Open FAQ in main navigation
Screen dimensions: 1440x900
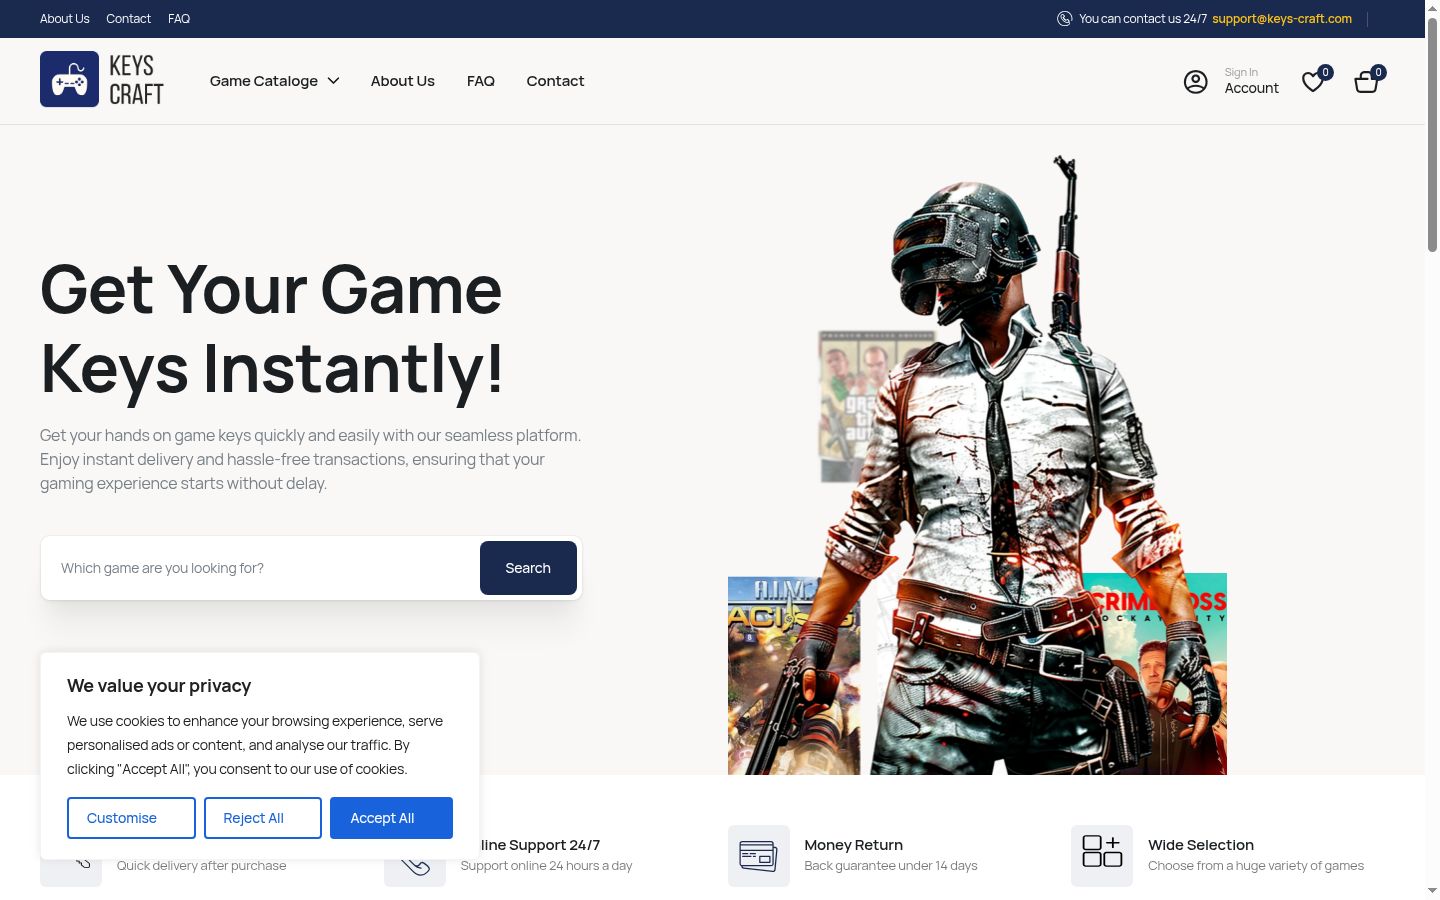(481, 81)
